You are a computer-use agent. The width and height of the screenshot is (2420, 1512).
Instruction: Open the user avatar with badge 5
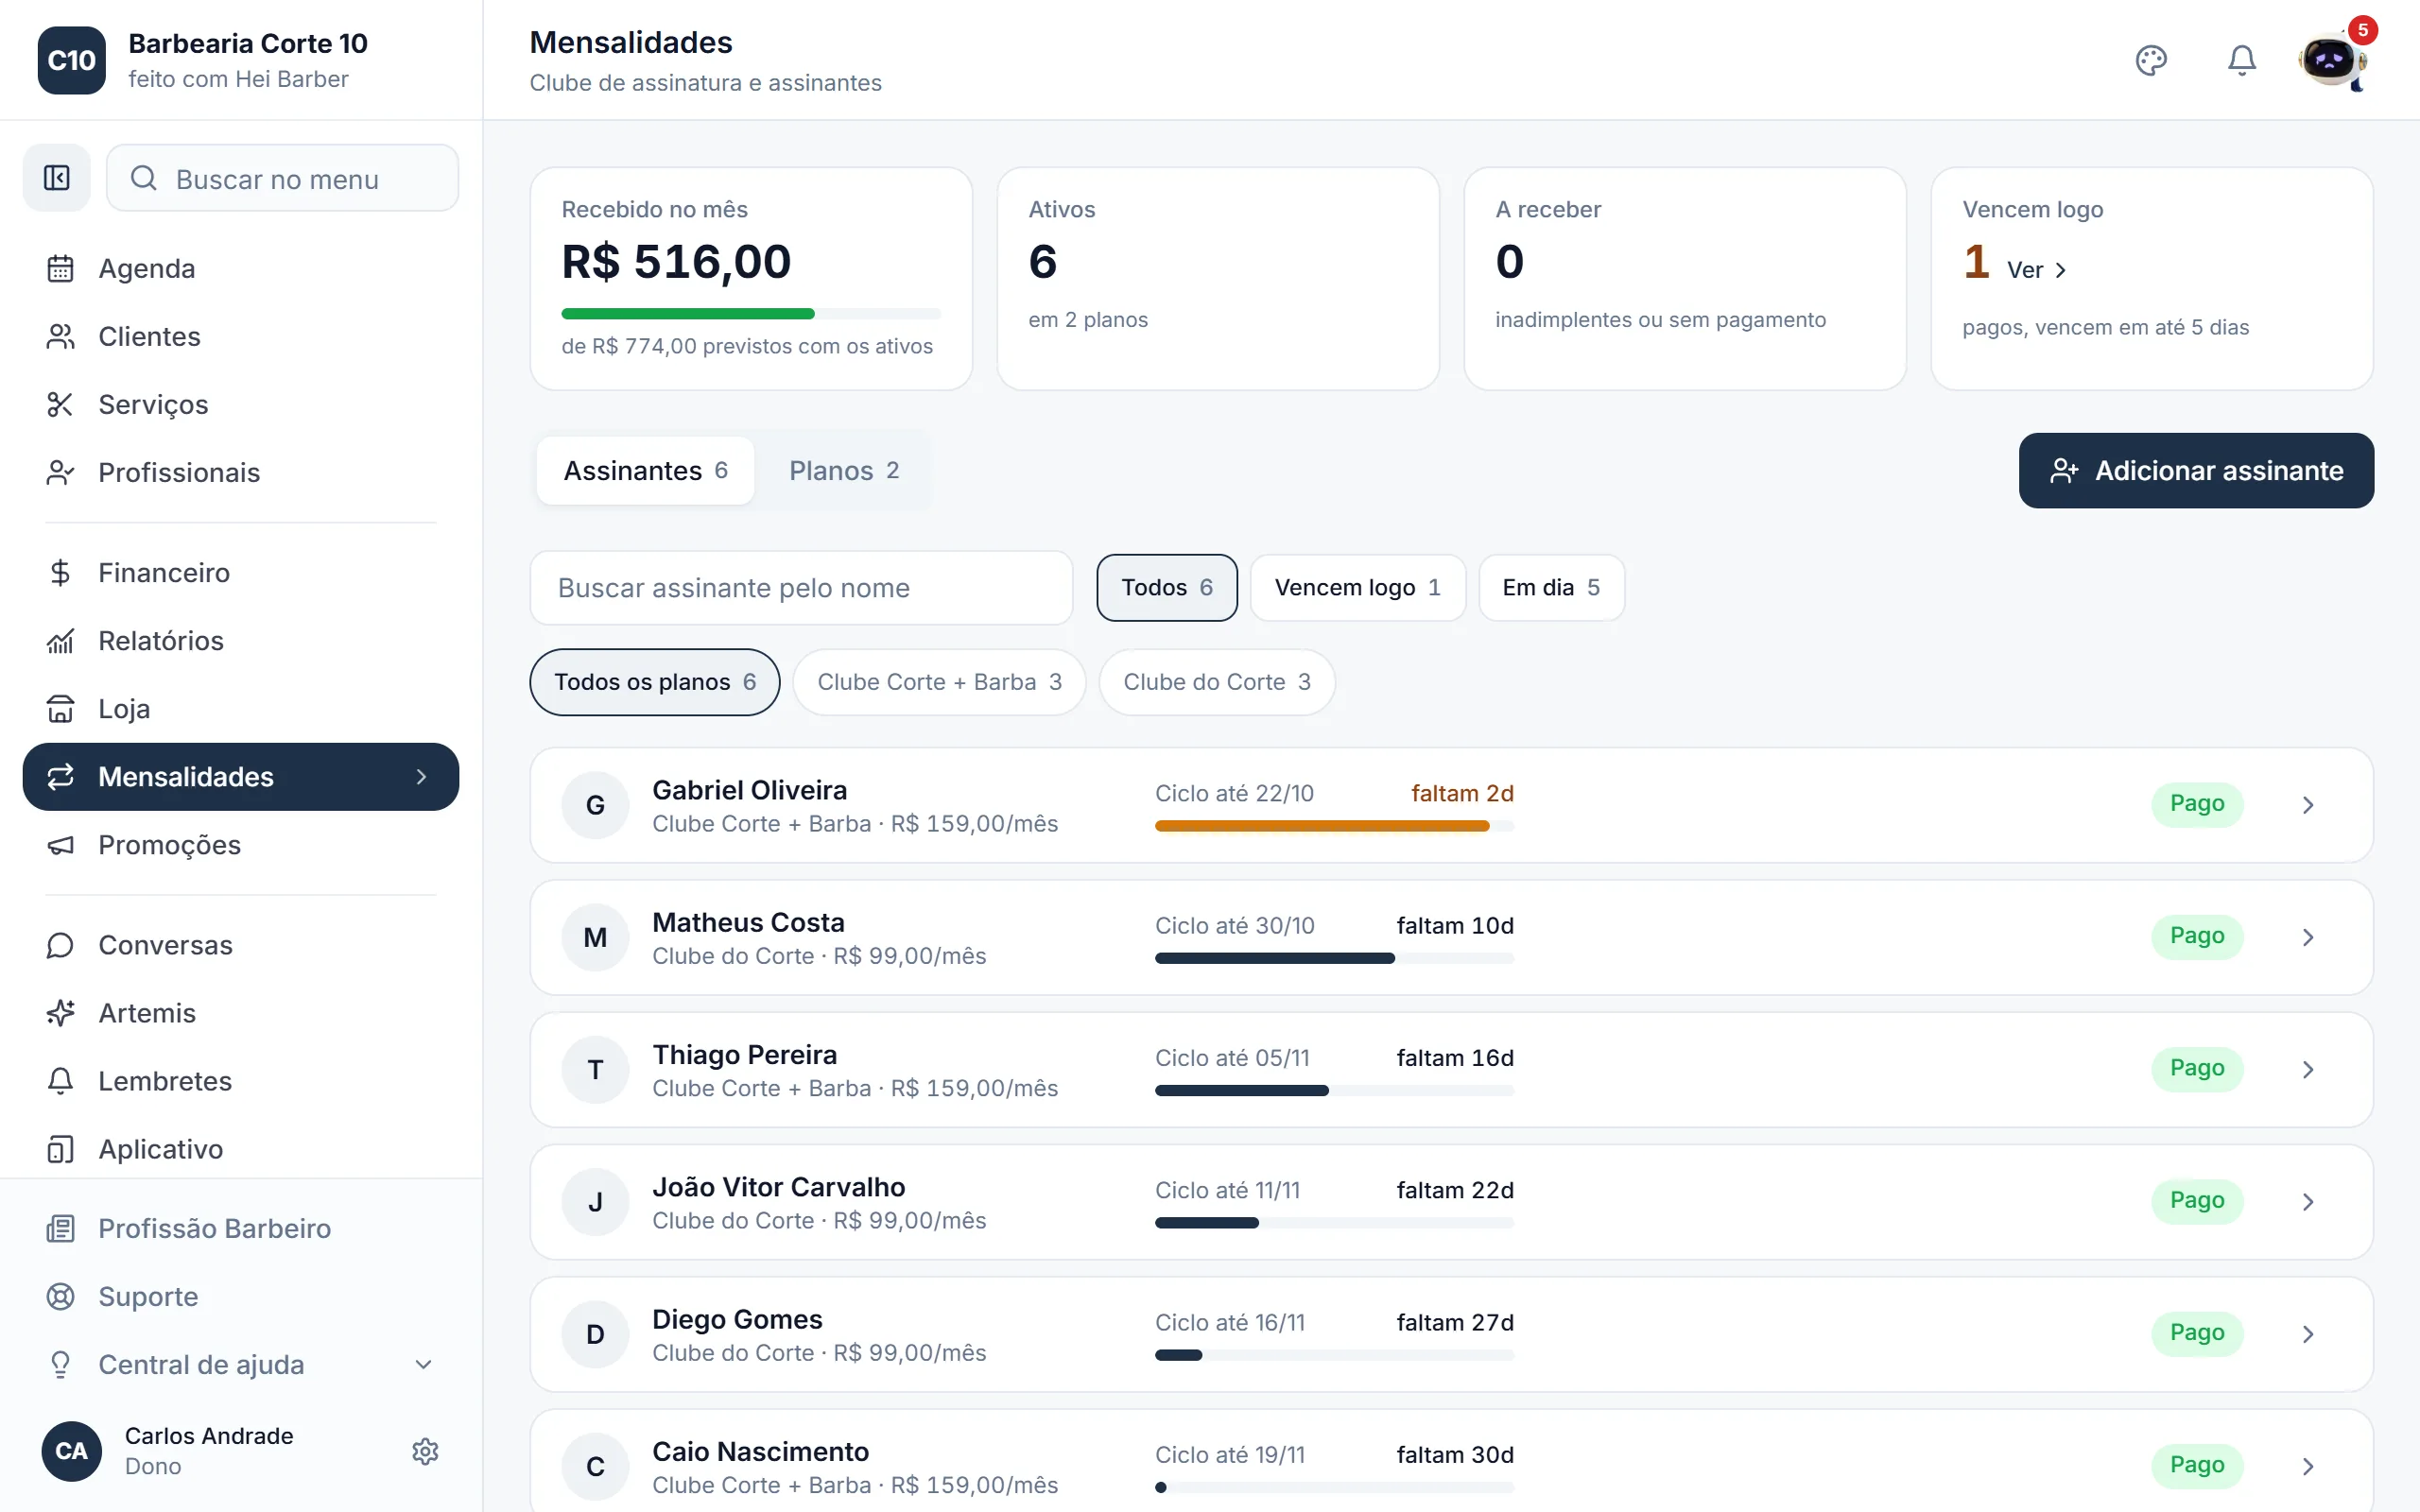coord(2331,60)
